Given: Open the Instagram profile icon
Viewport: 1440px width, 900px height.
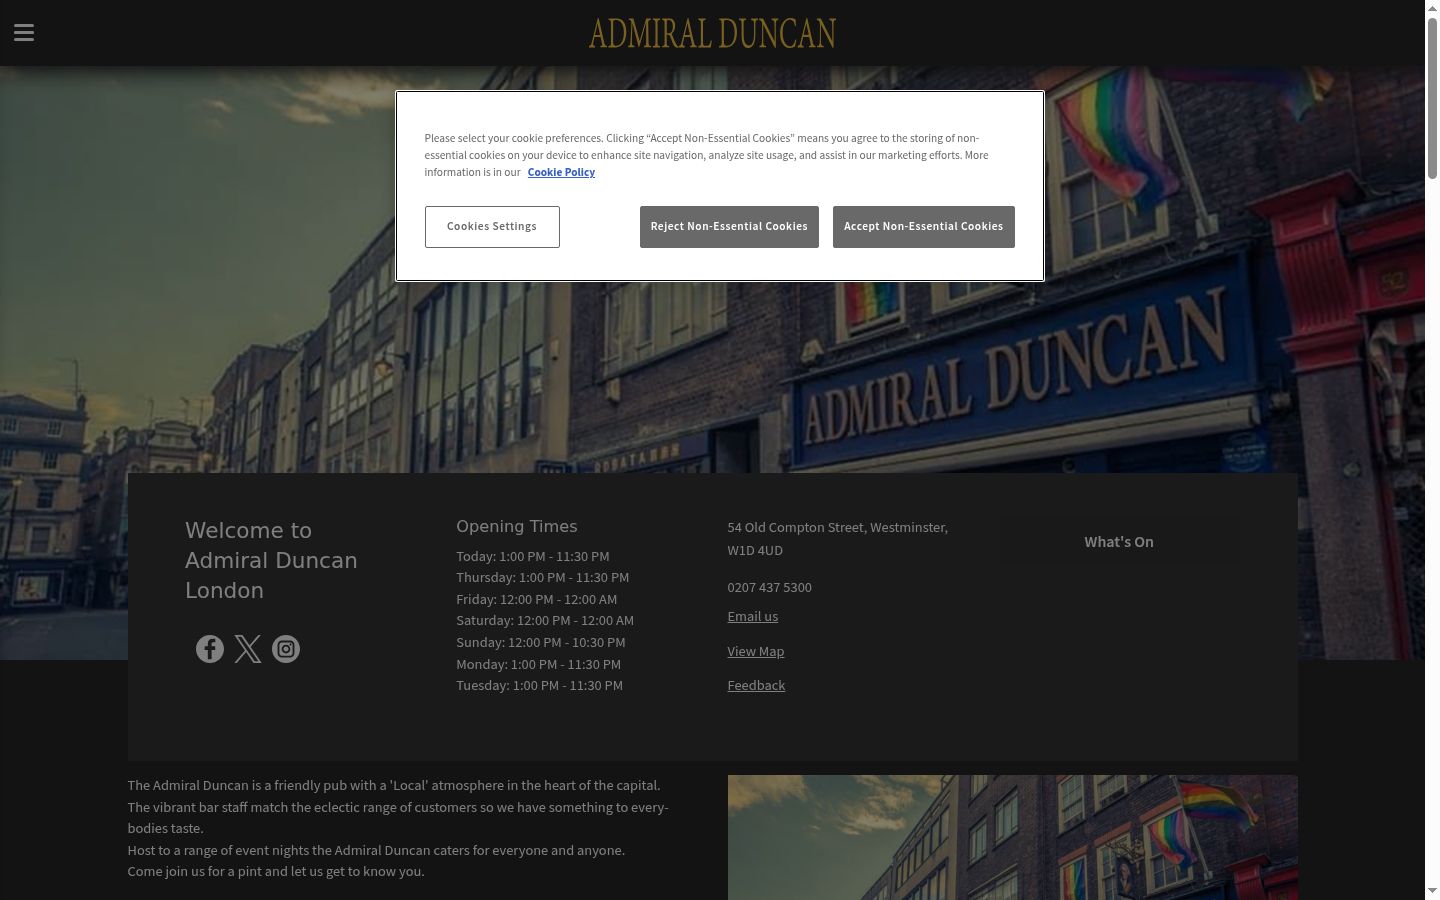Looking at the screenshot, I should pyautogui.click(x=286, y=649).
